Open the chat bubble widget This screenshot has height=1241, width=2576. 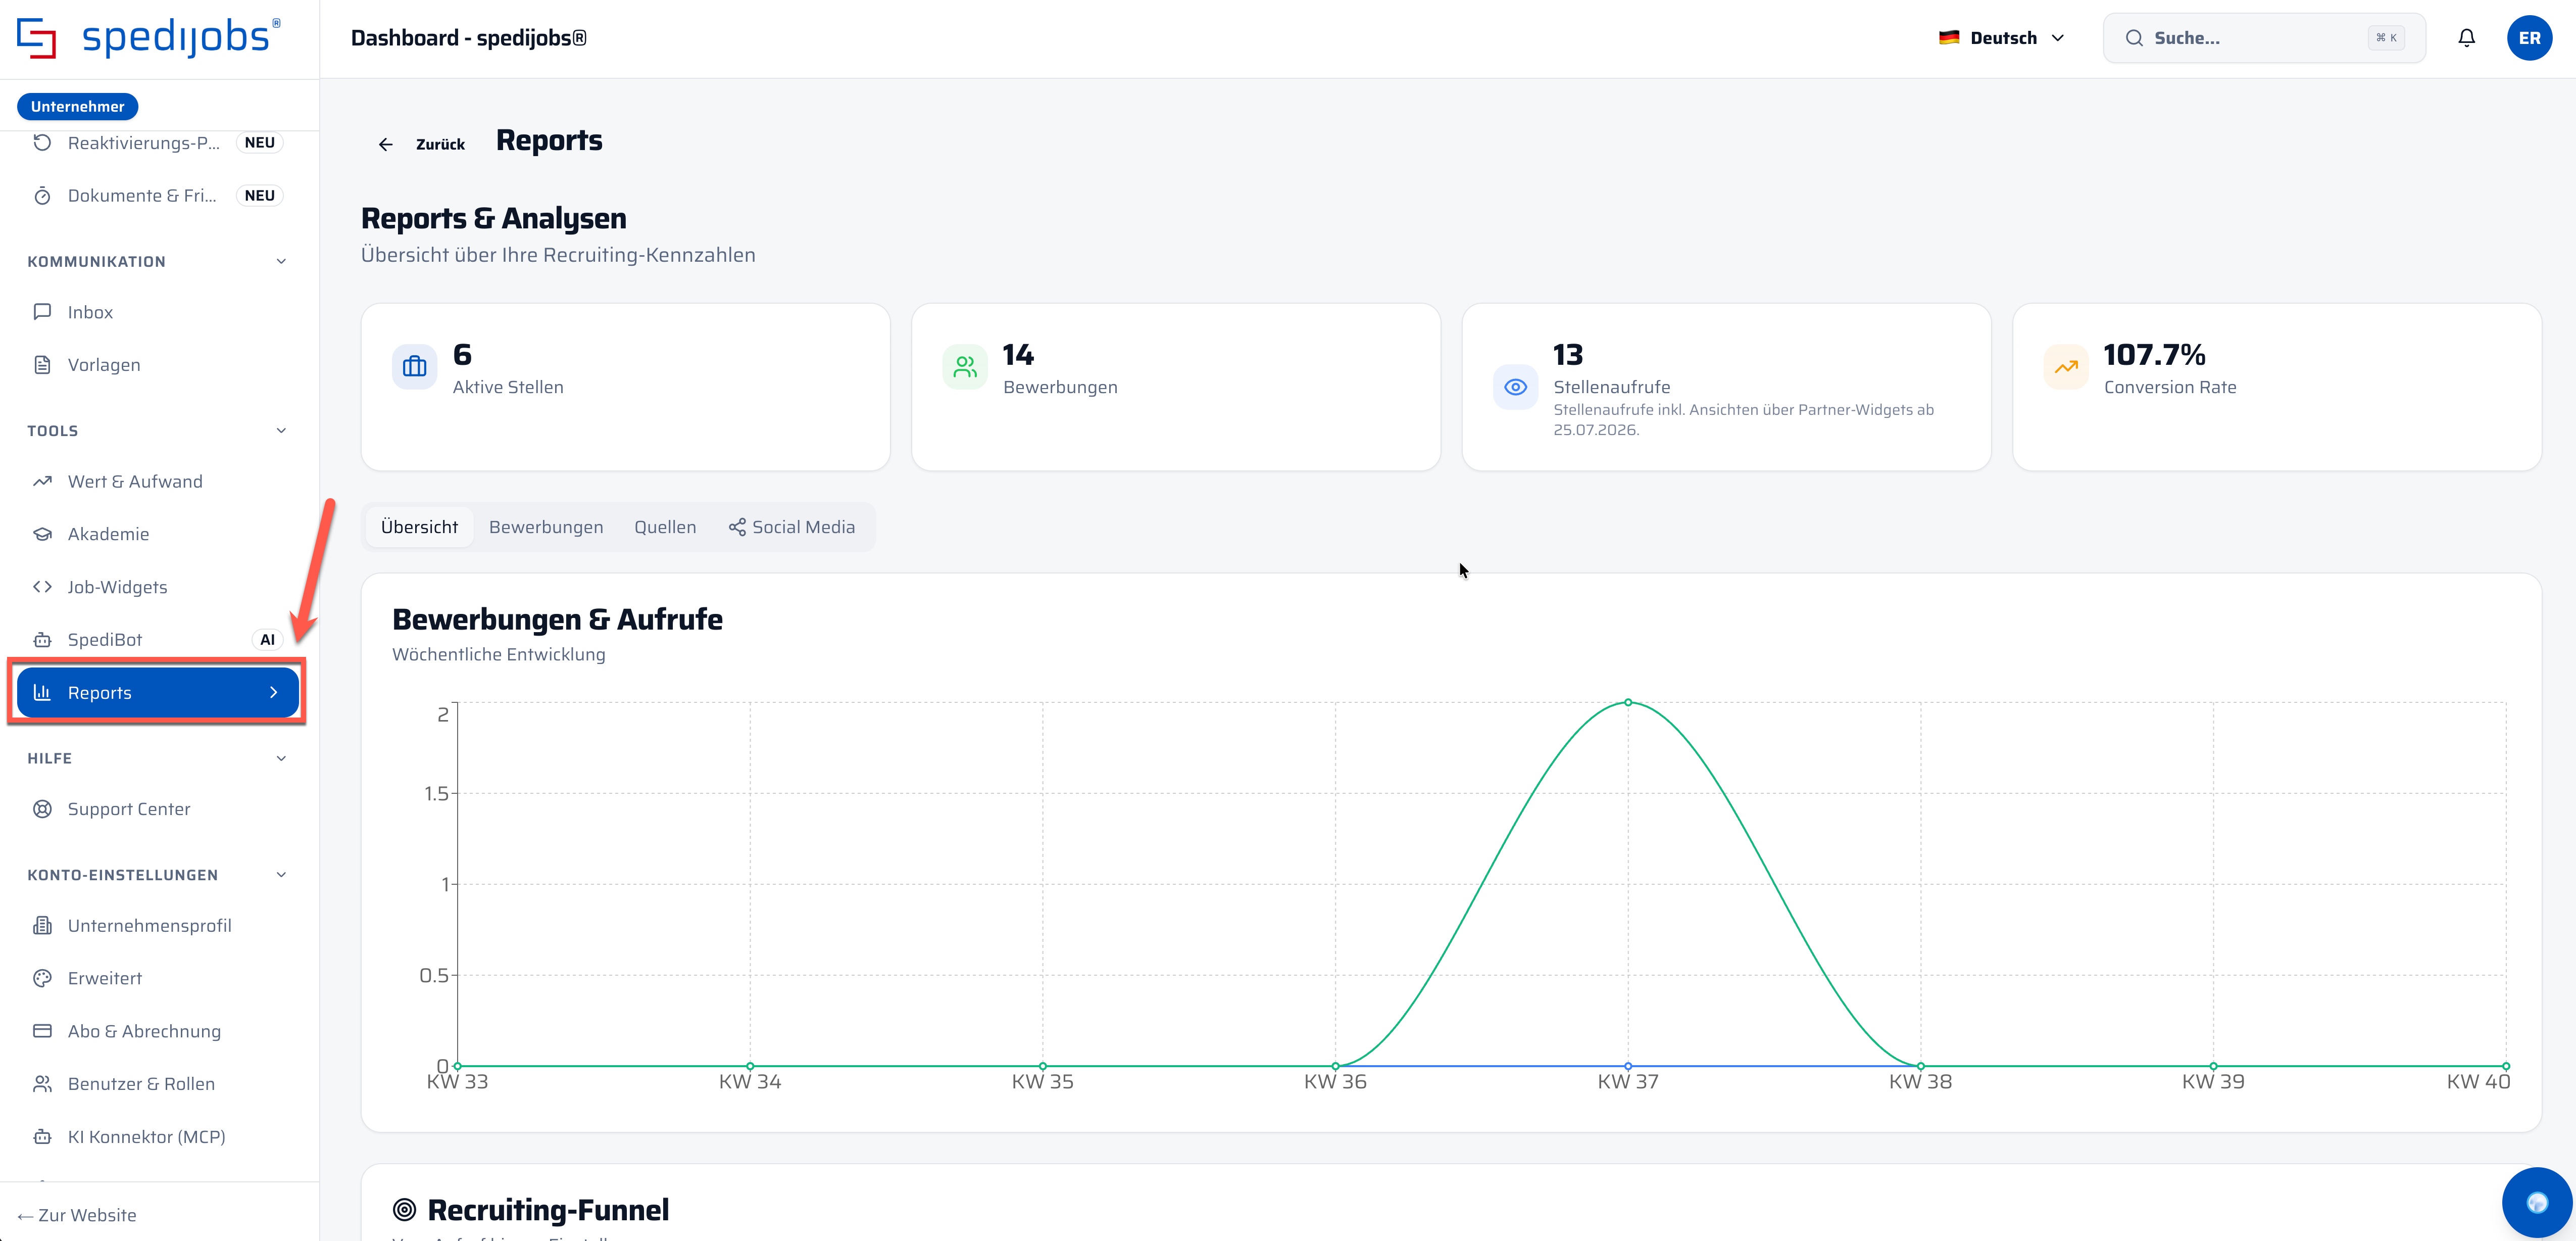pos(2536,1202)
